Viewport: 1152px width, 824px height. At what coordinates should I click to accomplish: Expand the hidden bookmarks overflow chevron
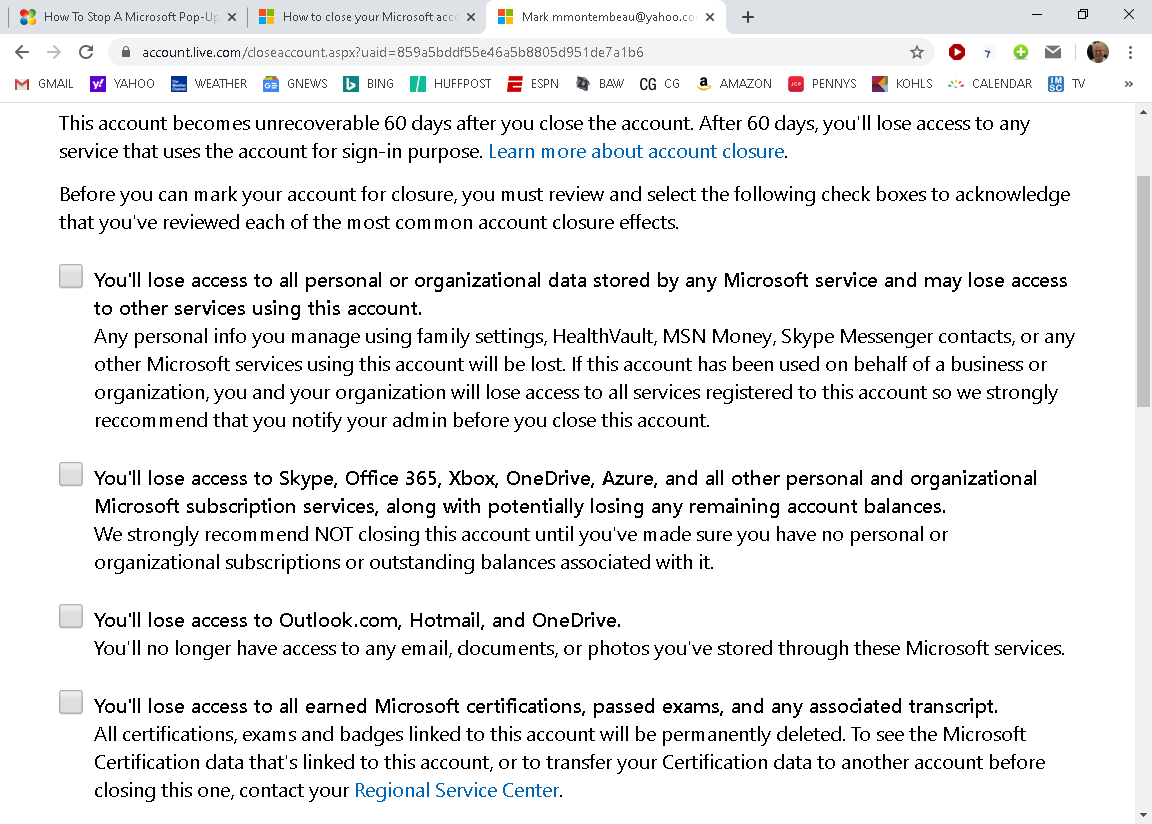pos(1128,84)
